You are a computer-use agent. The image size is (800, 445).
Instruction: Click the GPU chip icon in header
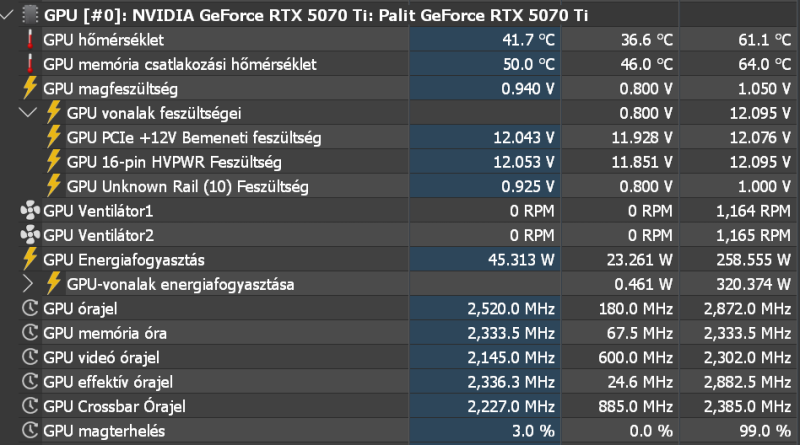tap(30, 15)
